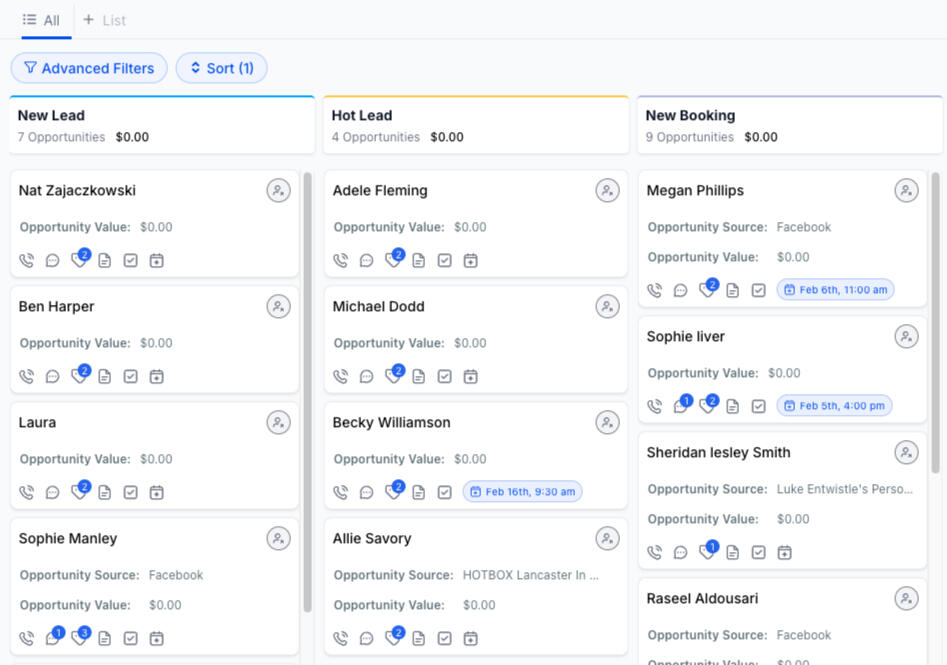
Task: Click the Feb 6th, 11:00 am appointment badge
Action: tap(835, 290)
